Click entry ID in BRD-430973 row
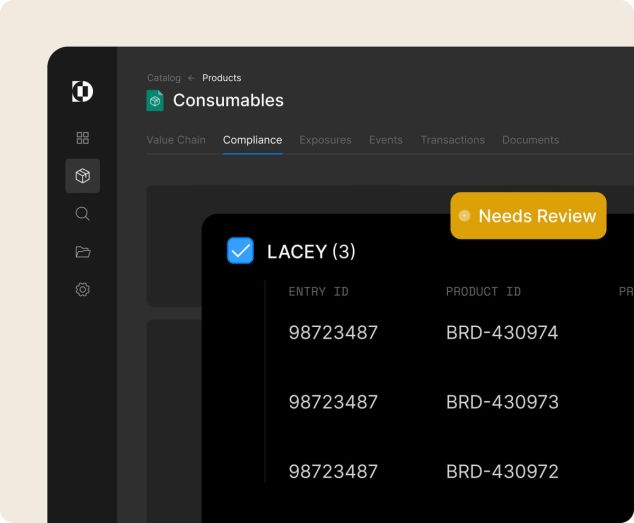Viewport: 634px width, 523px height. 333,402
